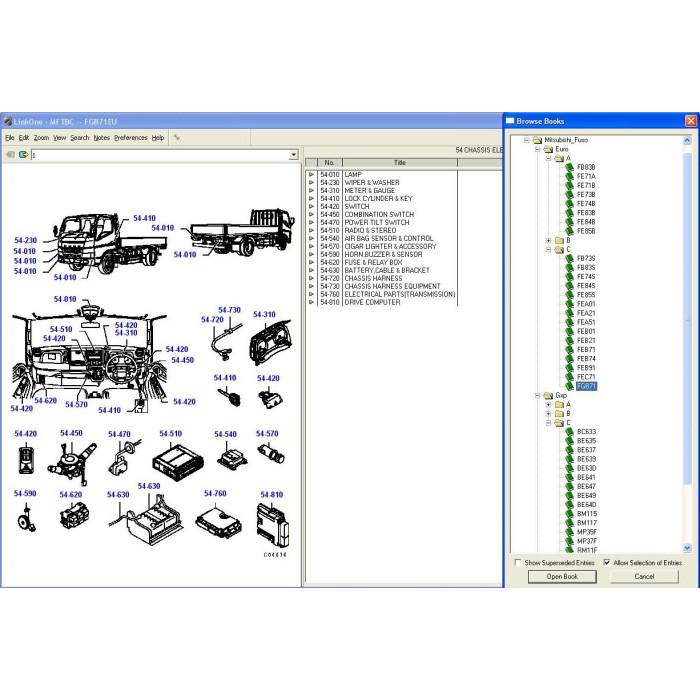The height and width of the screenshot is (700, 700).
Task: Click the Title column header
Action: tap(400, 162)
